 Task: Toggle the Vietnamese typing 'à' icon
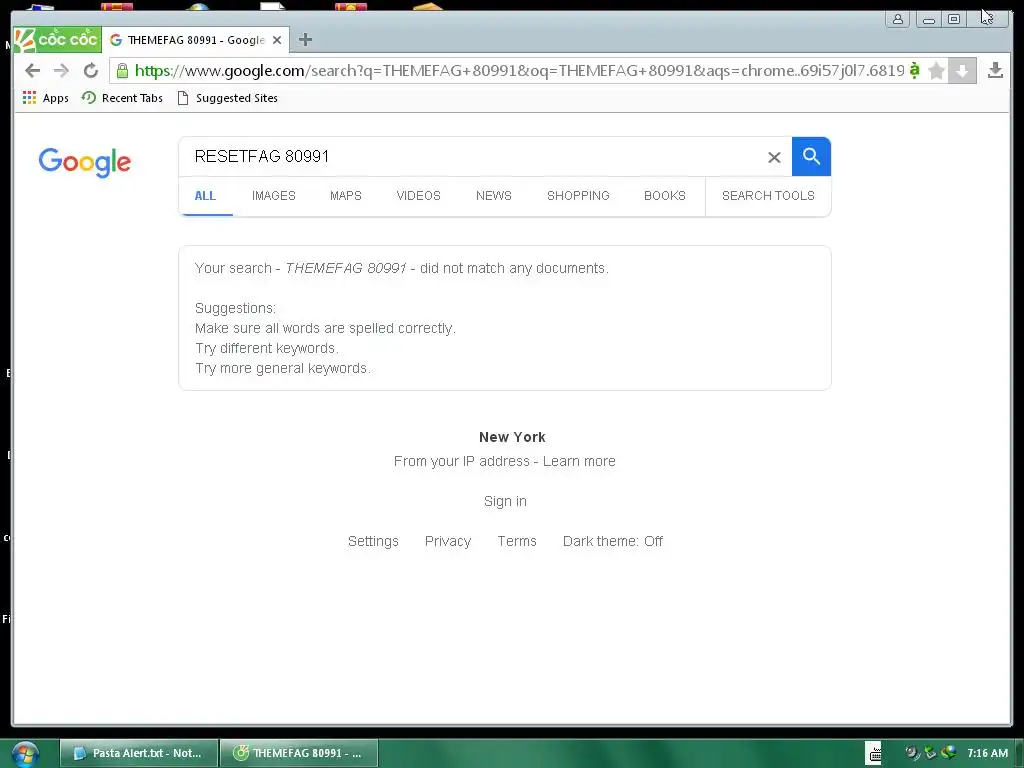tap(914, 70)
